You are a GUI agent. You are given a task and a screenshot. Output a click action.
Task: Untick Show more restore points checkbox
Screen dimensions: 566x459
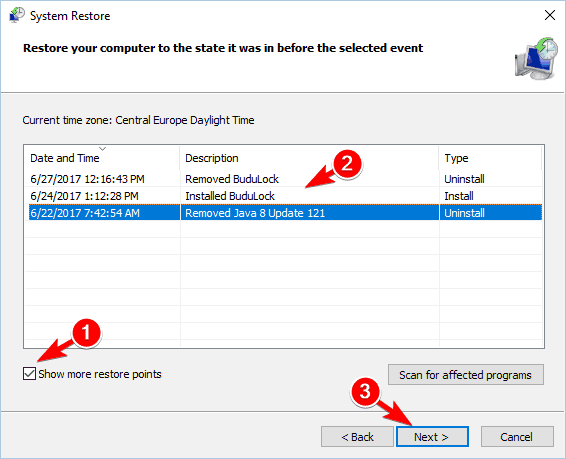(x=29, y=373)
